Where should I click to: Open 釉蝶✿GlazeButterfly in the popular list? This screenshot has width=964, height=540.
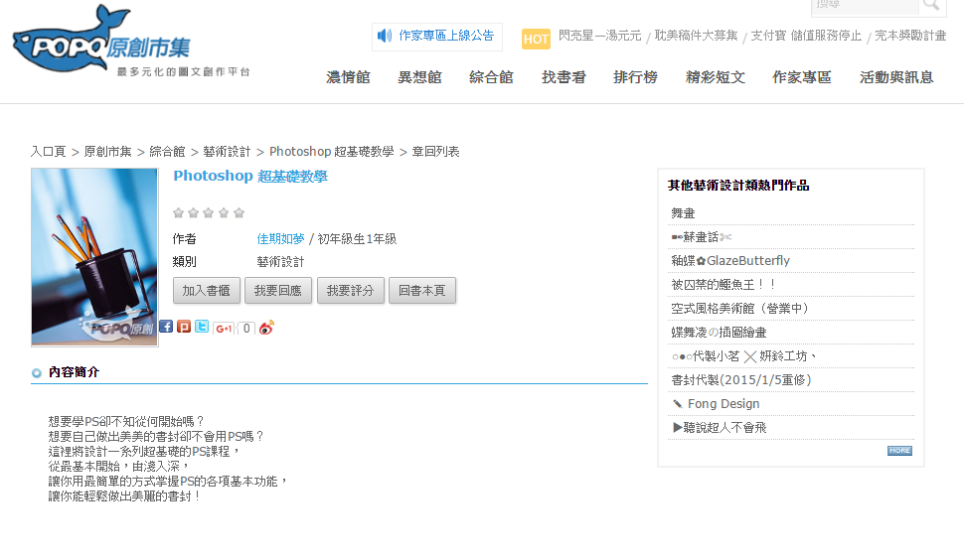[730, 261]
